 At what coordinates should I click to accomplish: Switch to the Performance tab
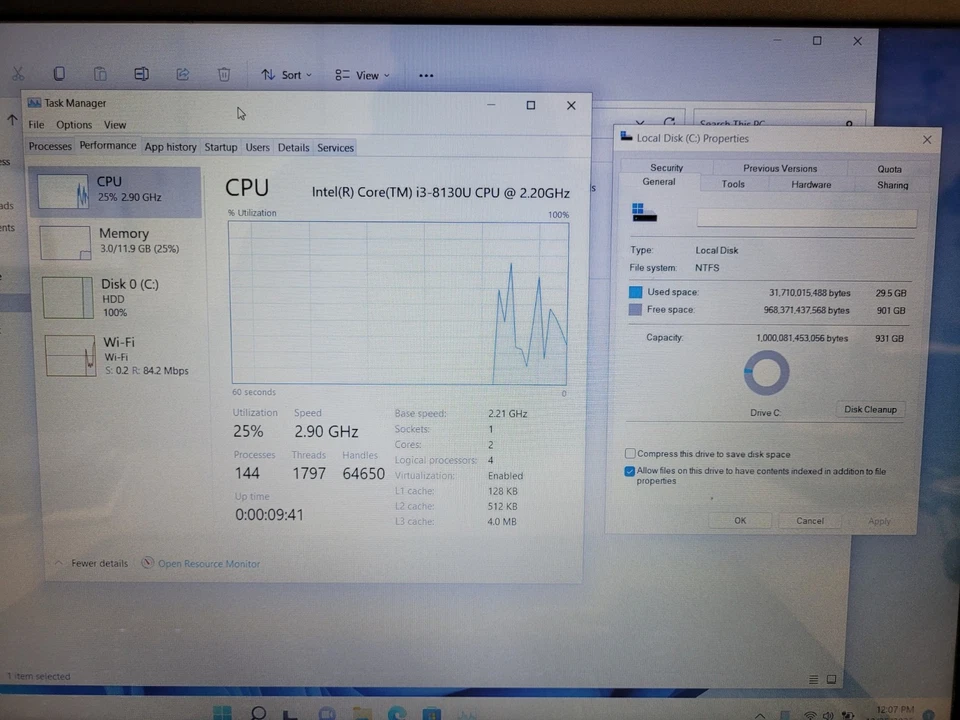tap(108, 146)
